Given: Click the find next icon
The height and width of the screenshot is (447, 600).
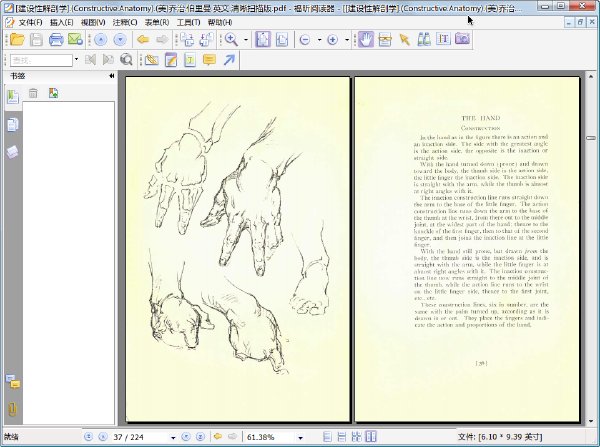Looking at the screenshot, I should pos(108,60).
